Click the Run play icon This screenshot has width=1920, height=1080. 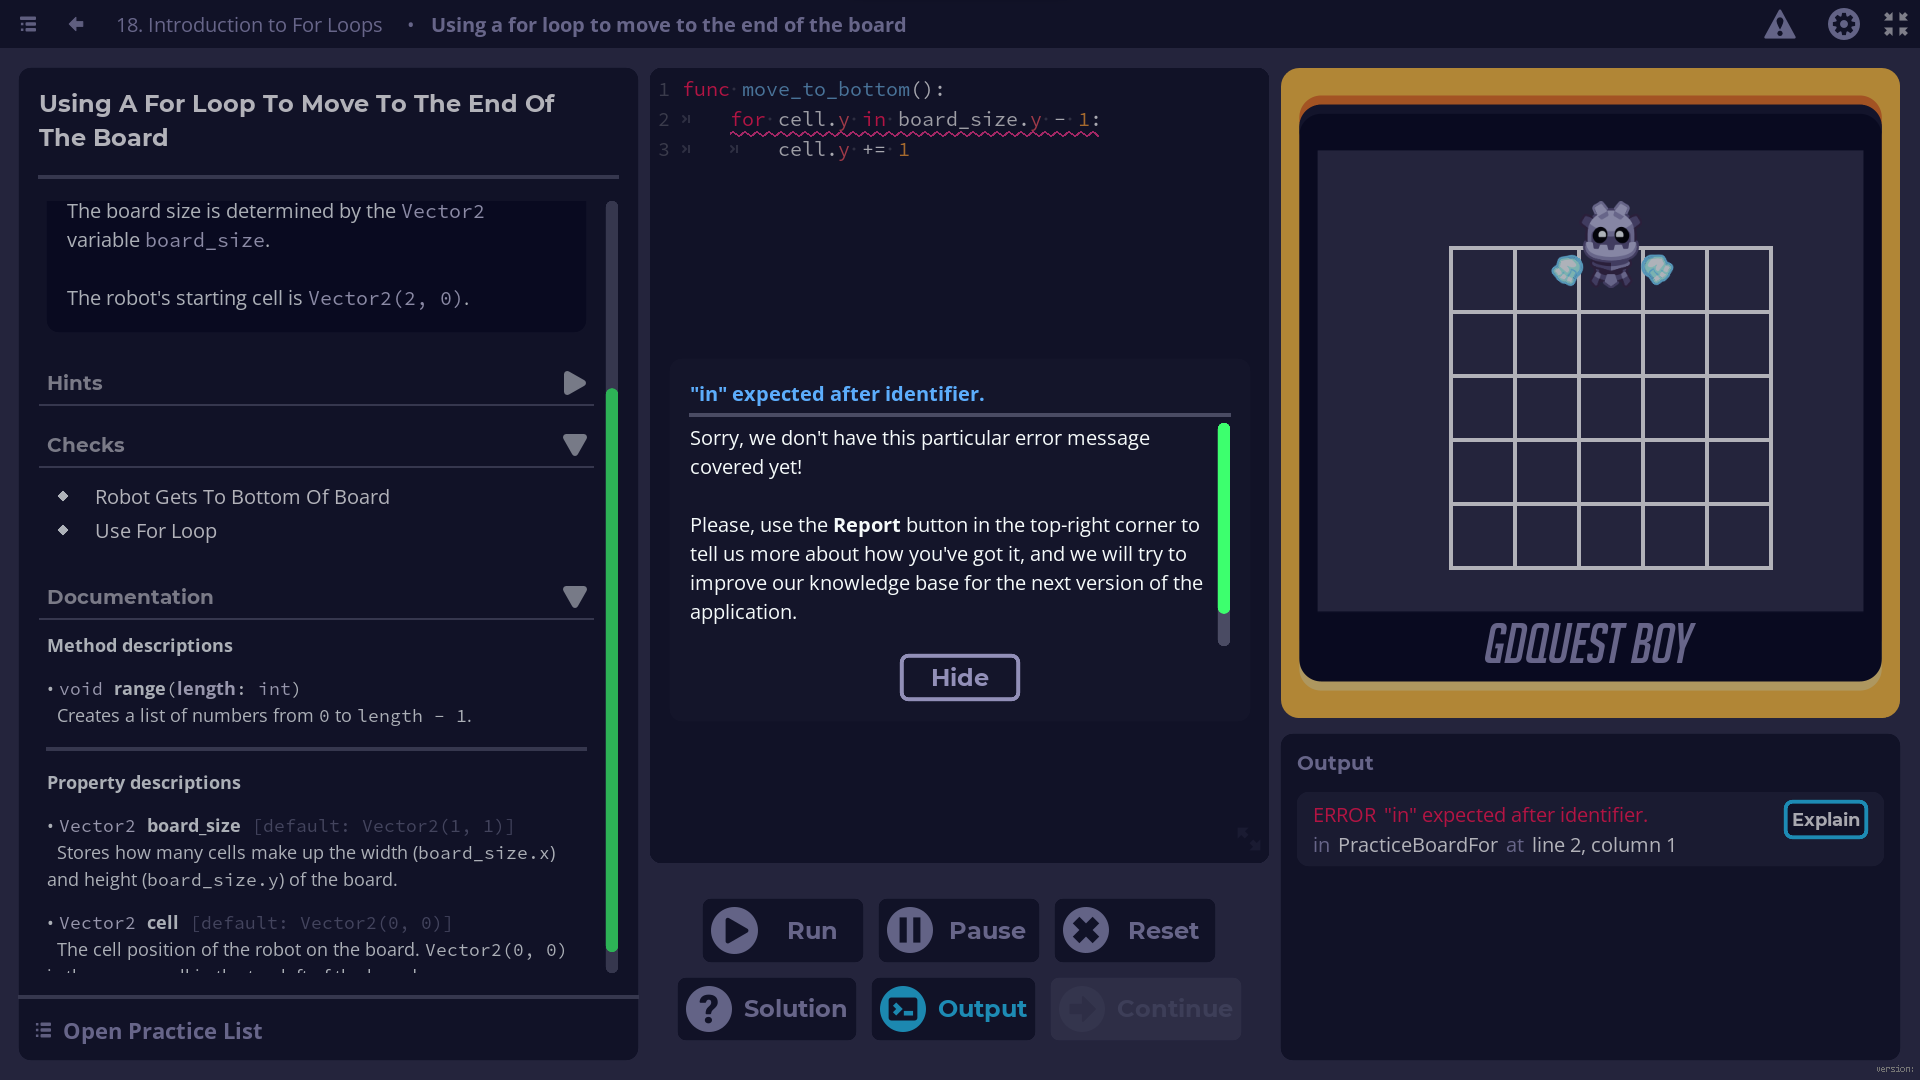(x=735, y=930)
